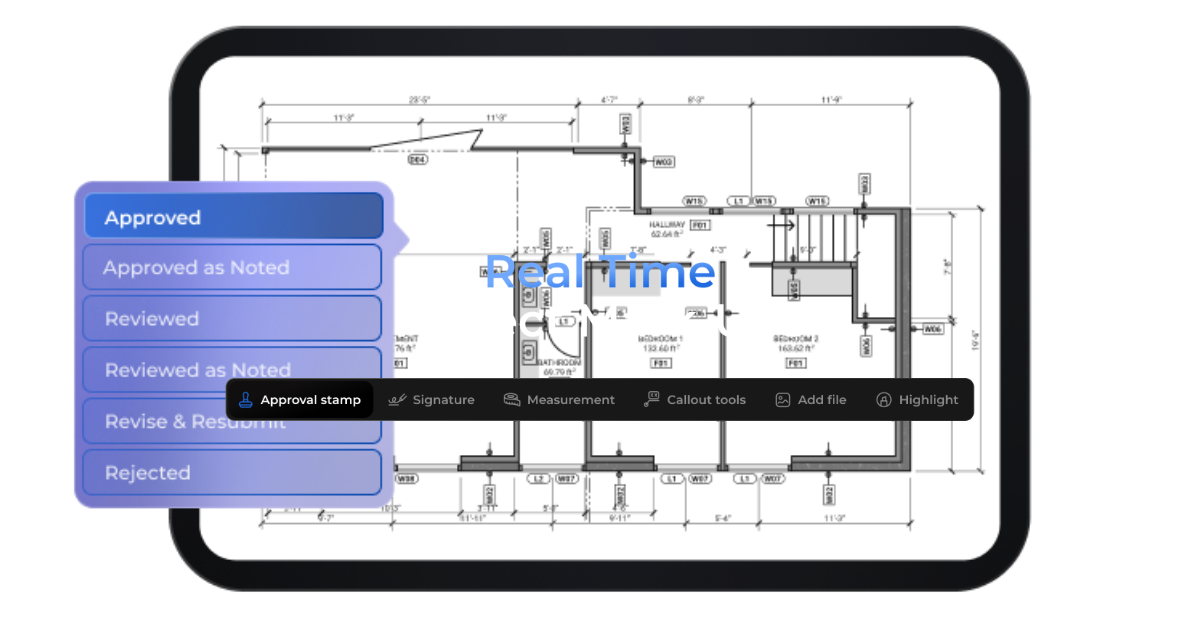1200x627 pixels.
Task: Click the BATHROOM room label
Action: (x=560, y=360)
